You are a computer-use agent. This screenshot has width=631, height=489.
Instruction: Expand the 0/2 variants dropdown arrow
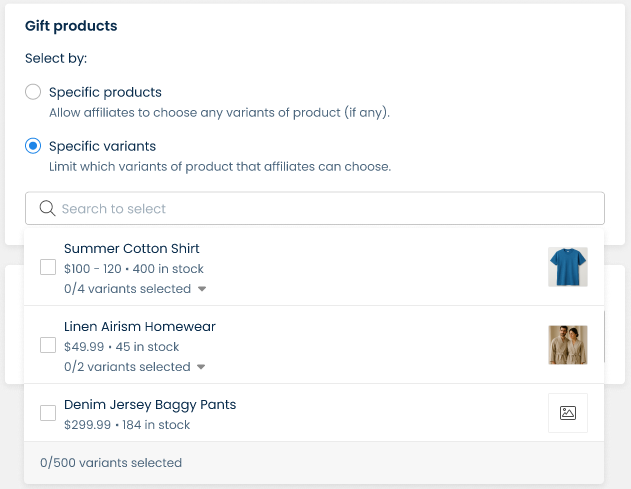201,367
